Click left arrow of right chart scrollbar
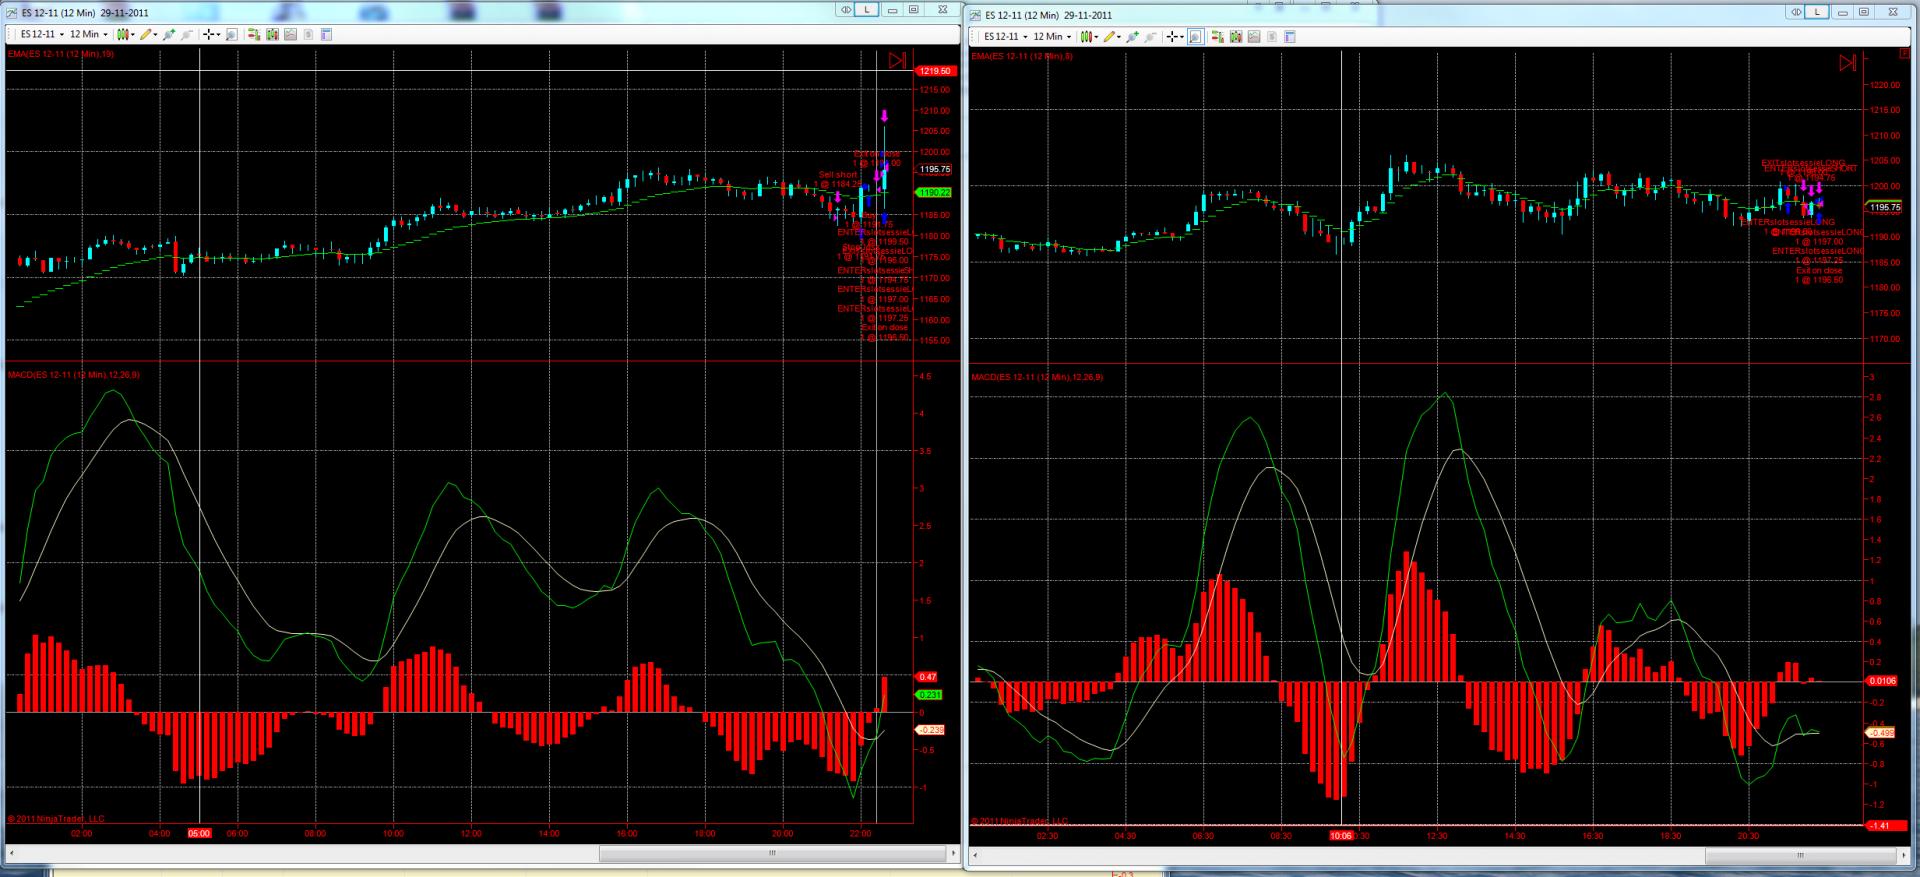The width and height of the screenshot is (1920, 877). point(976,856)
